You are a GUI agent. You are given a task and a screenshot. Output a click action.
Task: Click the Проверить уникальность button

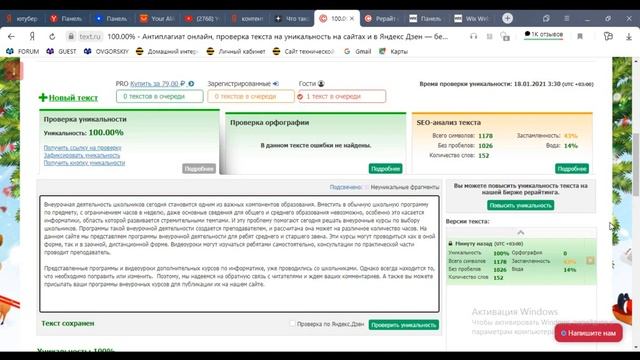[x=404, y=325]
